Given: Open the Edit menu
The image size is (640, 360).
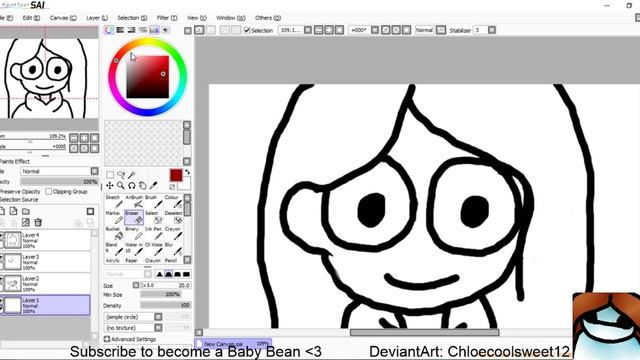Looking at the screenshot, I should (31, 18).
